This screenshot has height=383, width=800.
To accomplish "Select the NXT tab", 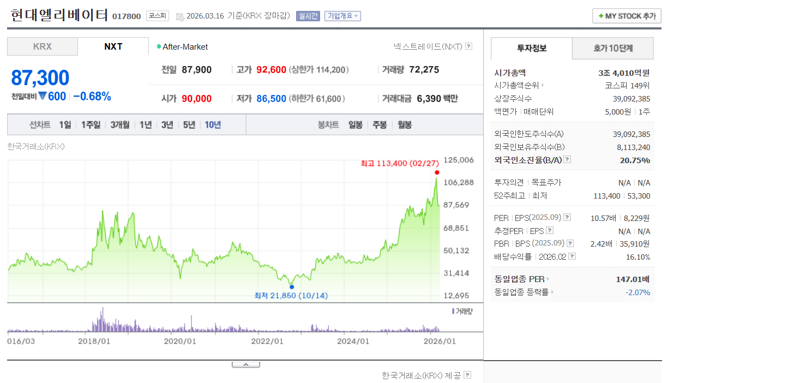I will click(x=113, y=46).
